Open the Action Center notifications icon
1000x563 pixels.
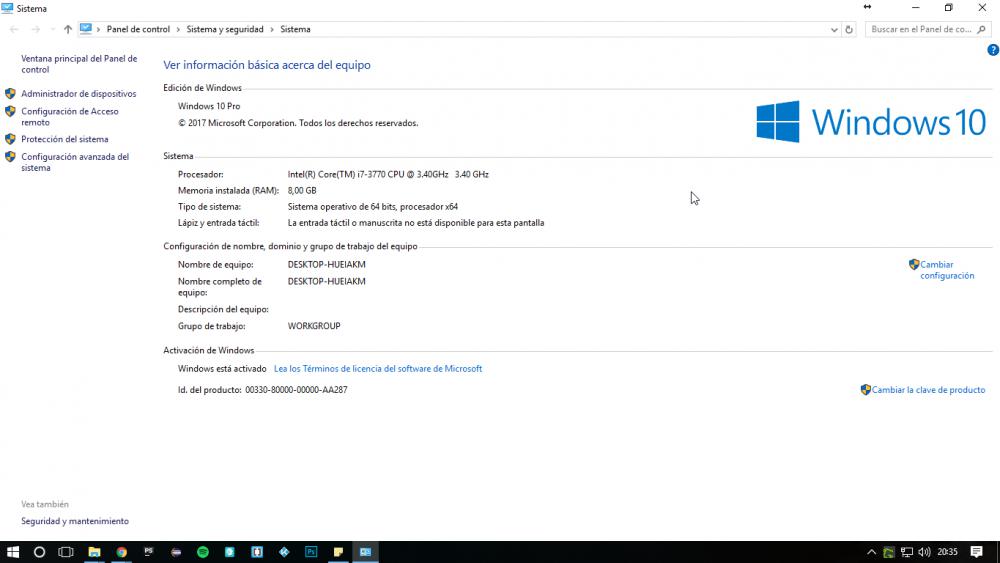[976, 552]
